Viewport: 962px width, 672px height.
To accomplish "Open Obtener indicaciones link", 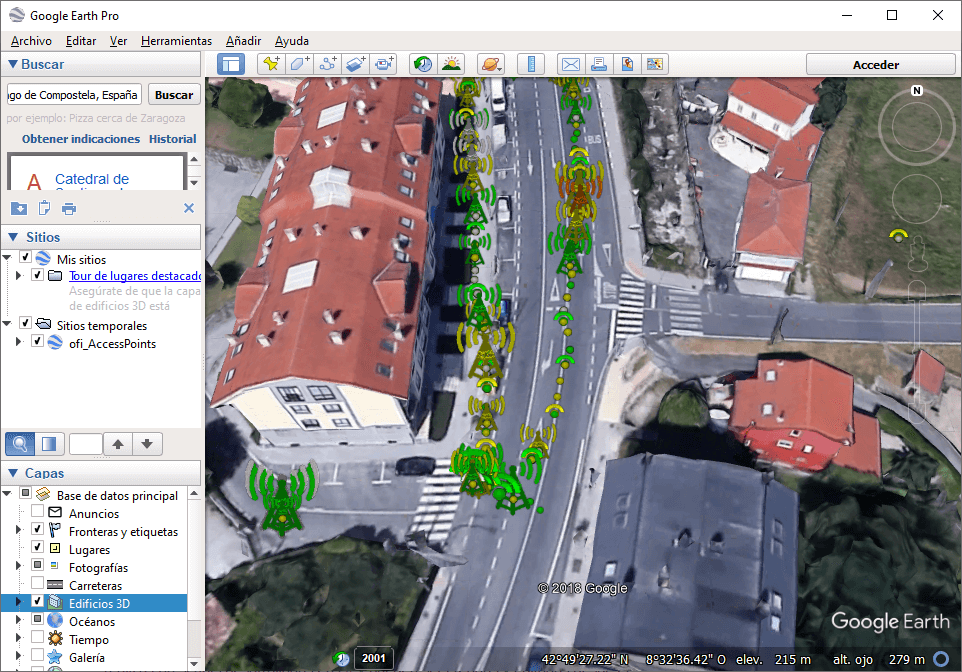I will tap(81, 139).
